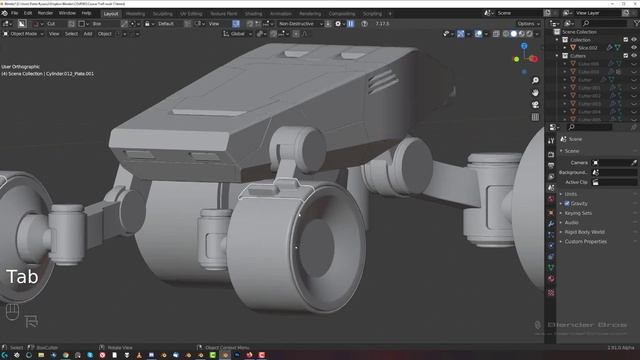The height and width of the screenshot is (360, 640).
Task: Open the Non-Destructive mode dropdown
Action: pyautogui.click(x=300, y=24)
